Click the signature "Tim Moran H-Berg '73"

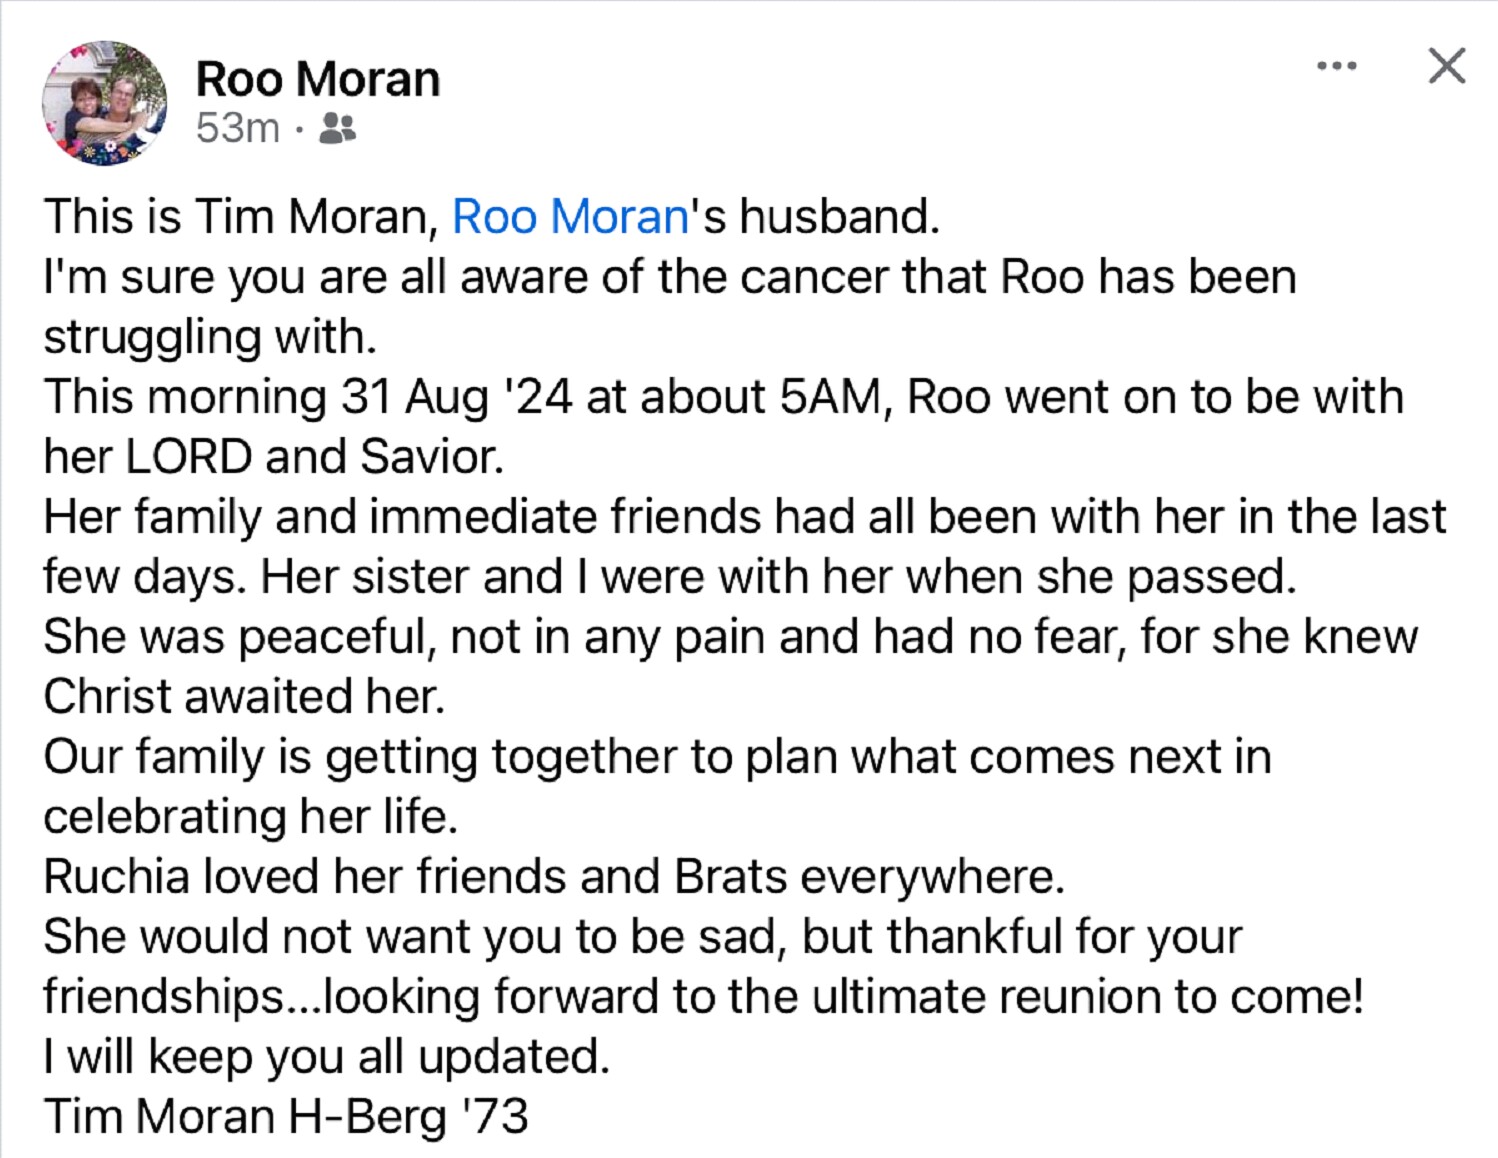click(x=286, y=1117)
